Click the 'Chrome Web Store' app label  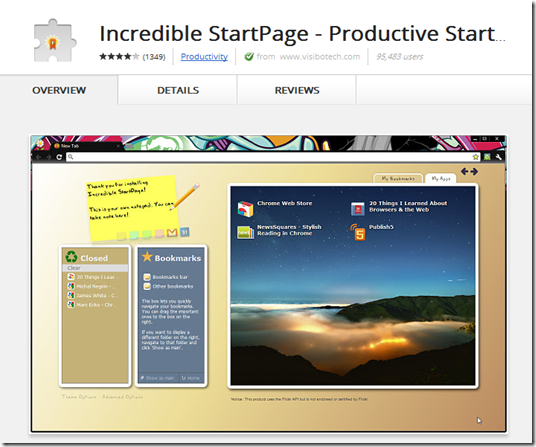(284, 203)
